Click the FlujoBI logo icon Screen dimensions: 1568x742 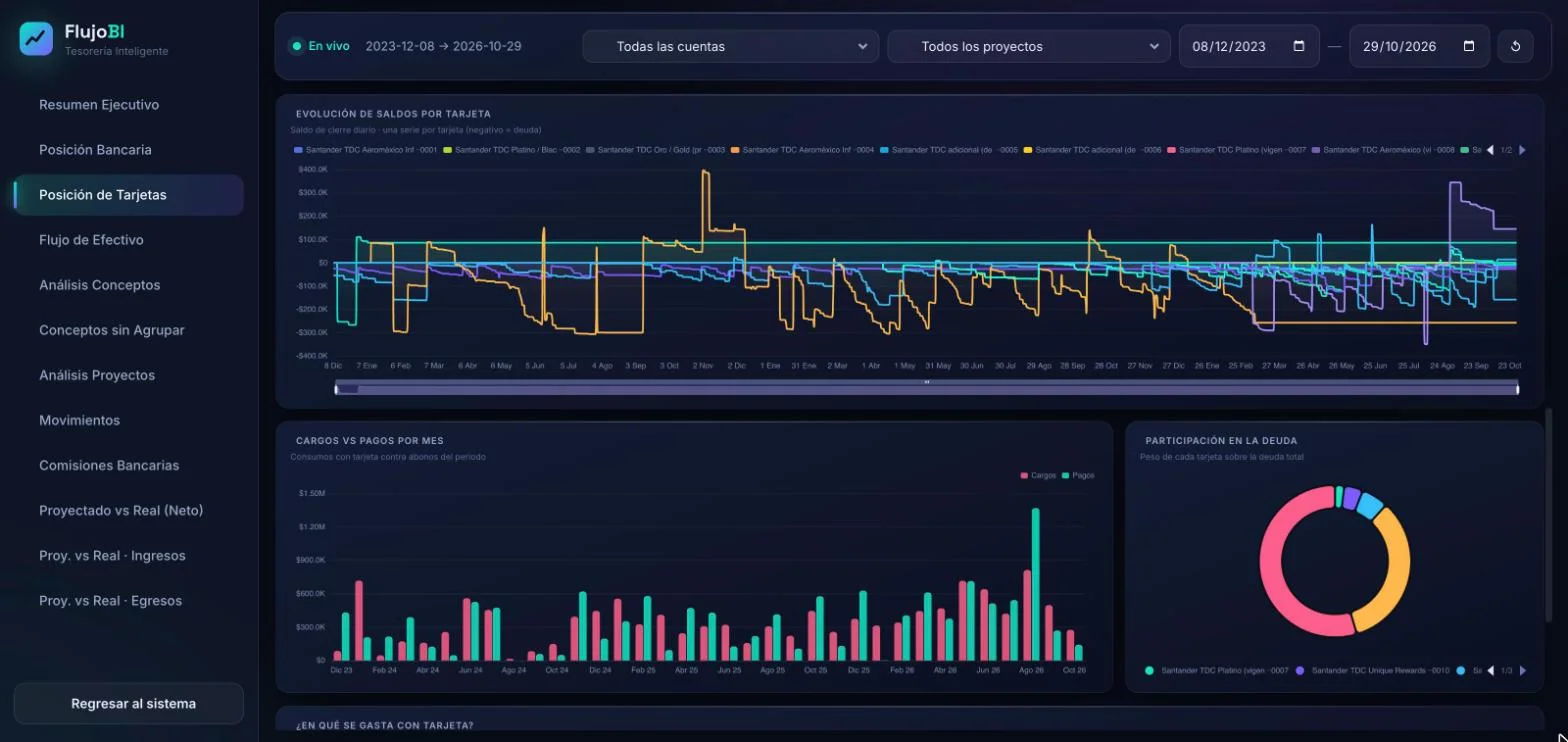36,39
